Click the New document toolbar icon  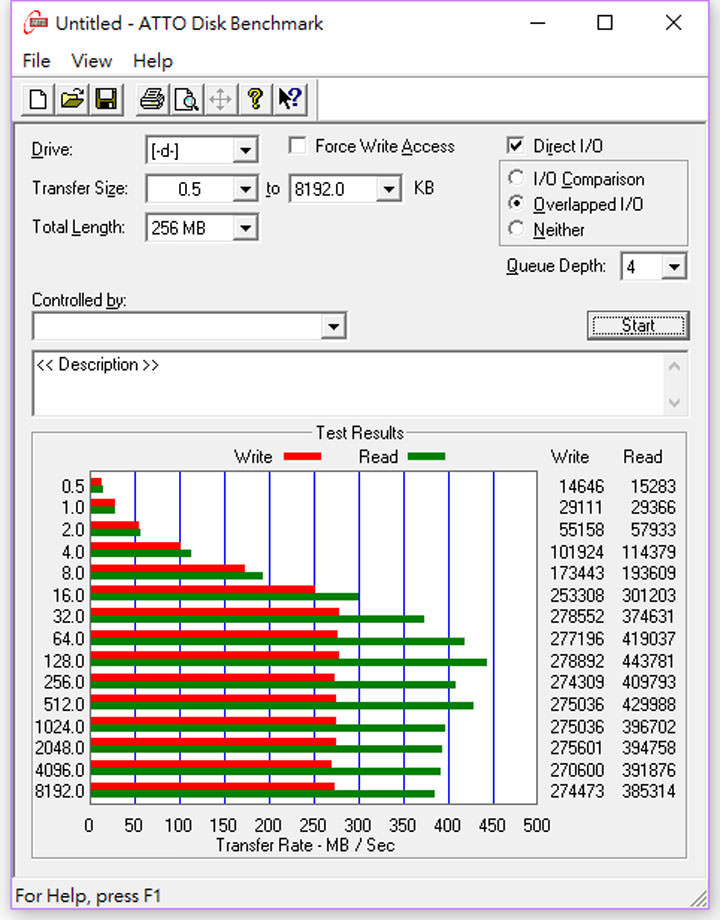coord(38,99)
